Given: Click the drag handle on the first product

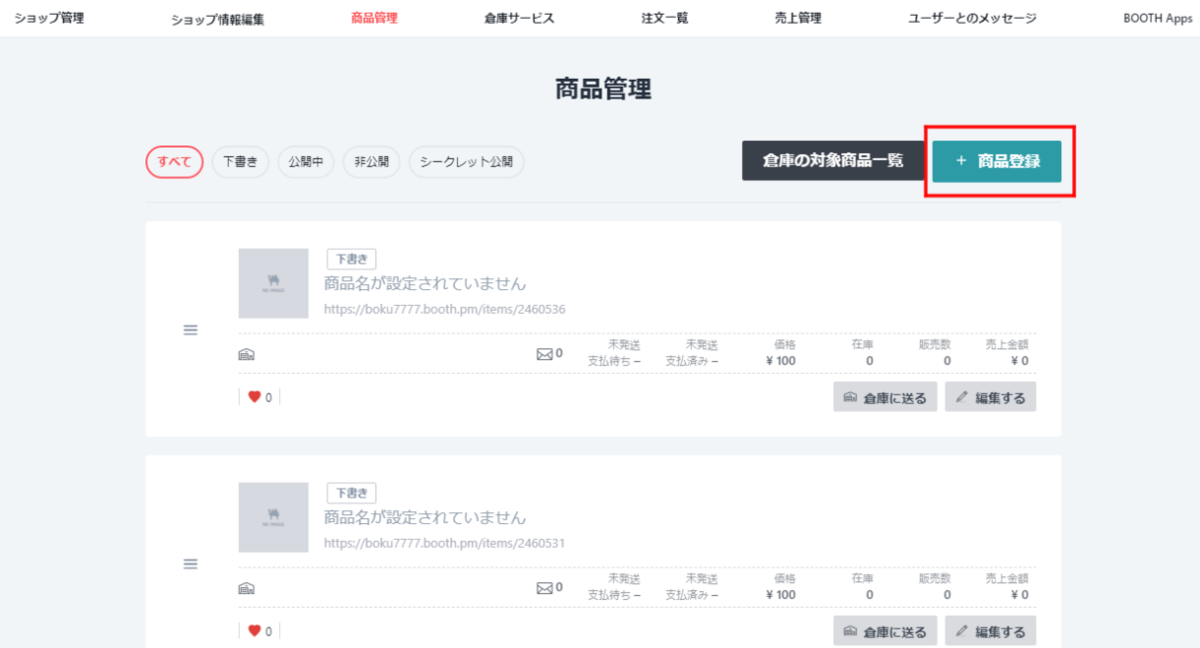Looking at the screenshot, I should pyautogui.click(x=190, y=330).
